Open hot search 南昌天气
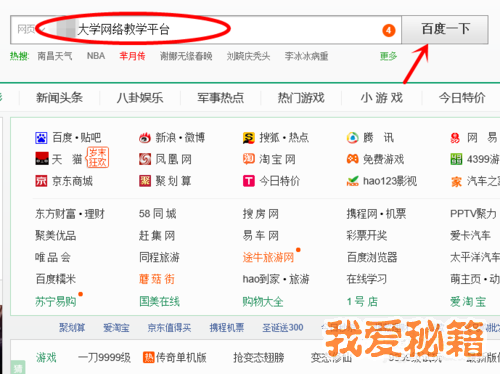The height and width of the screenshot is (374, 500). (x=55, y=56)
